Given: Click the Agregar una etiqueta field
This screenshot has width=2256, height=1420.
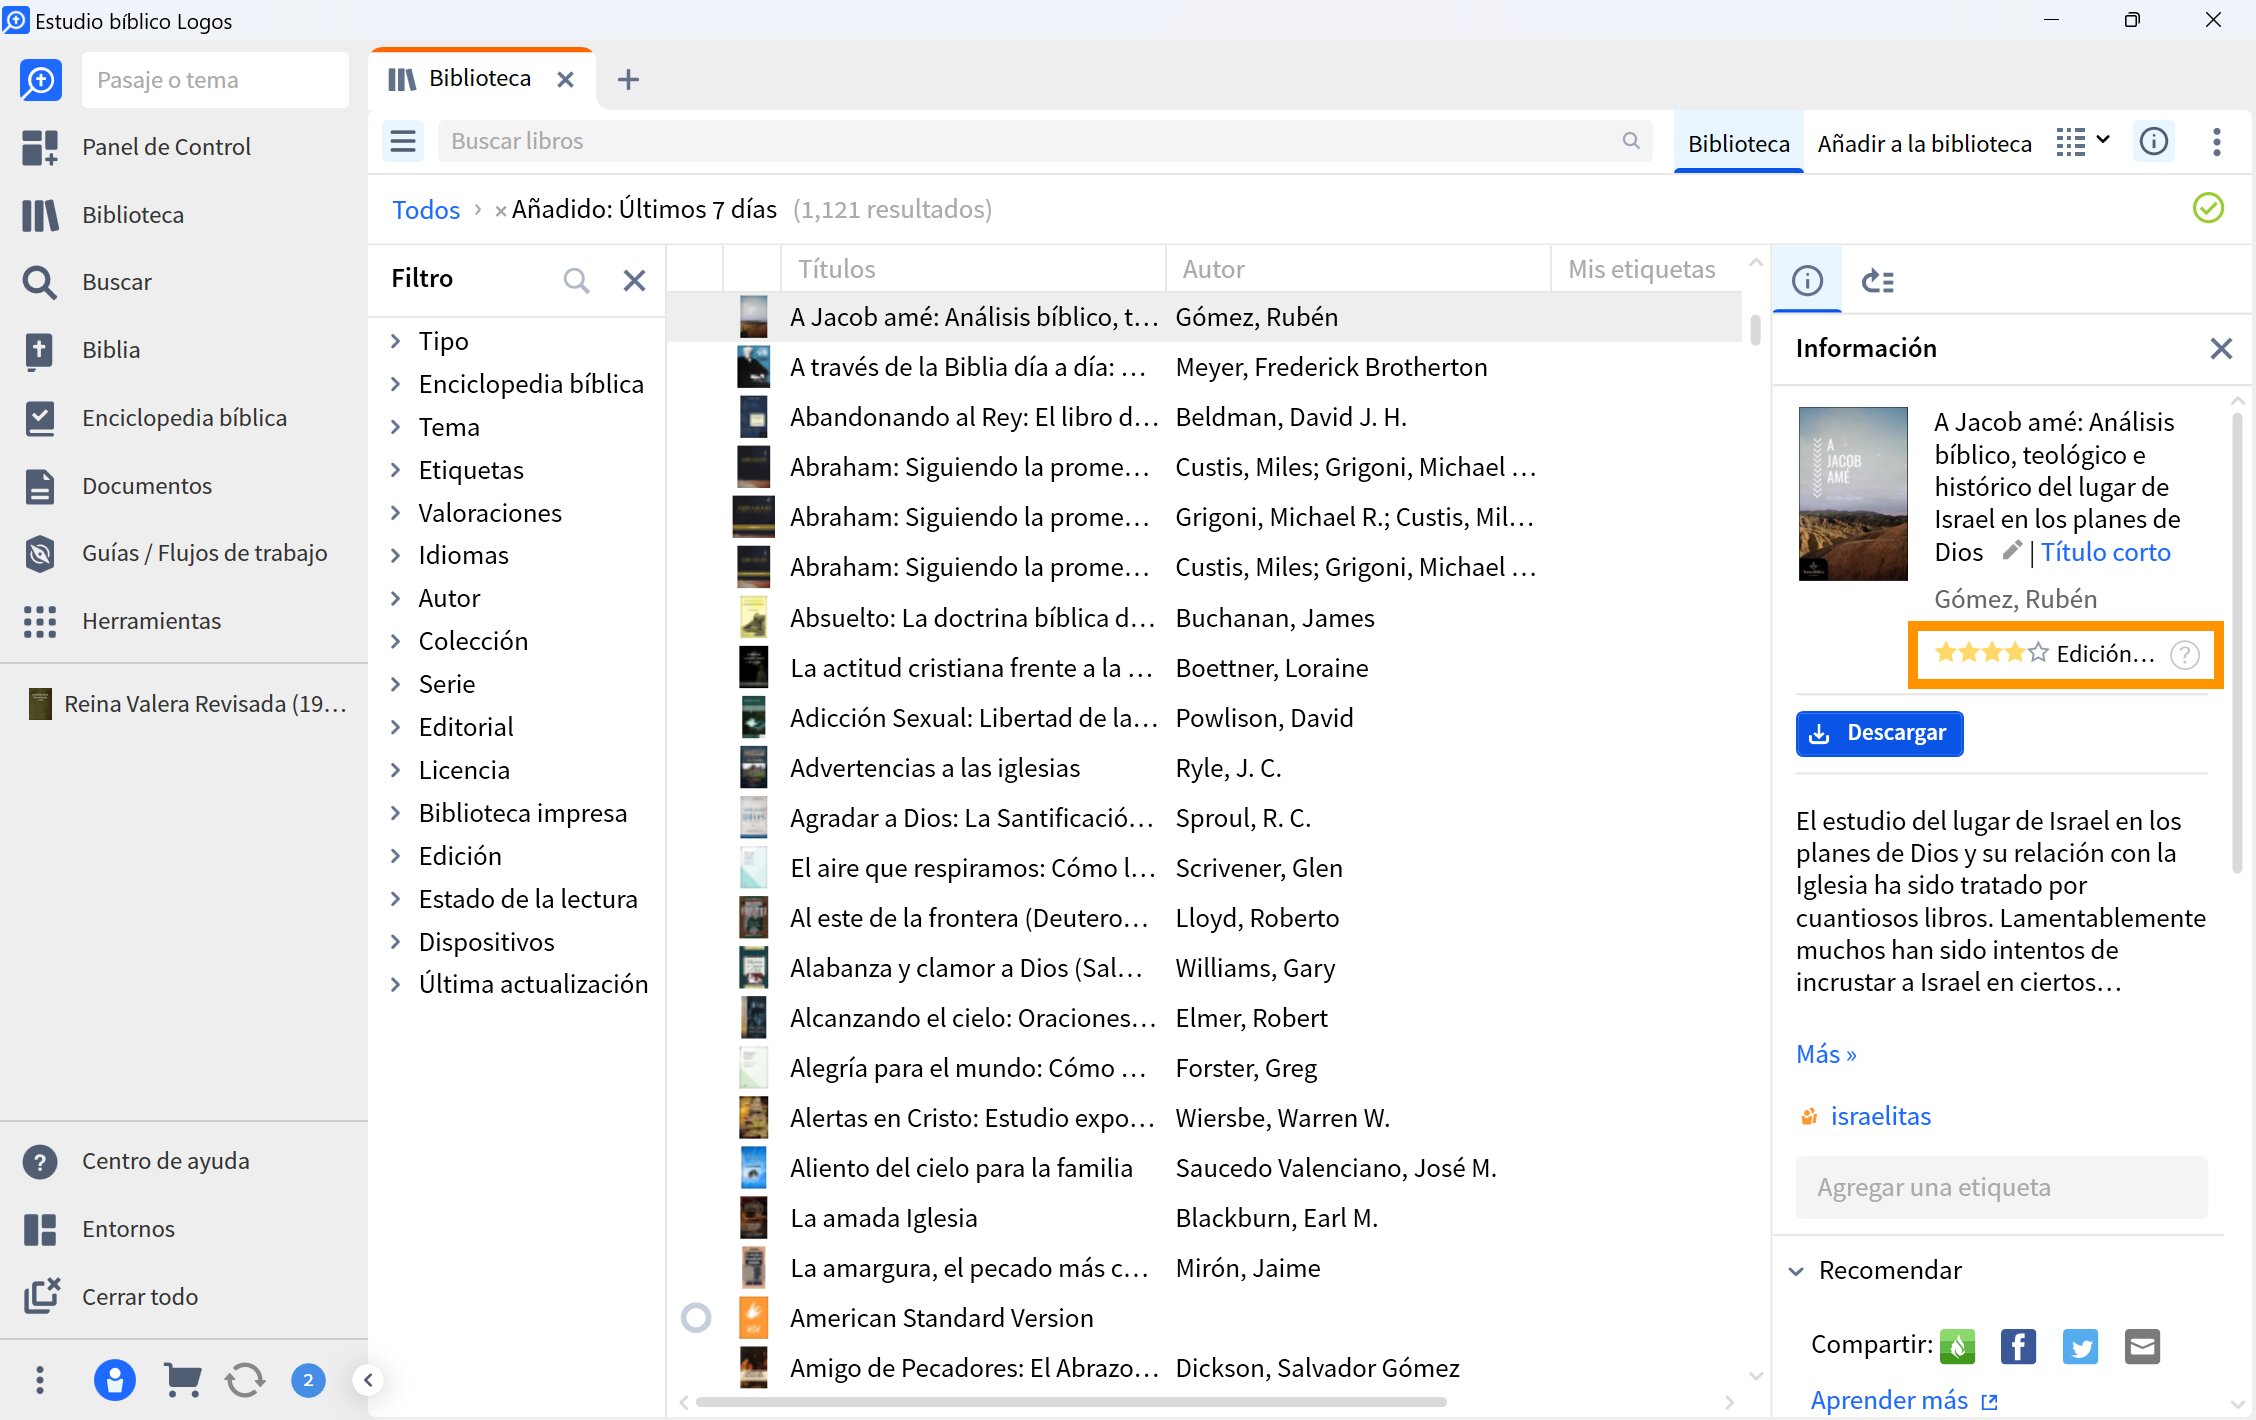Looking at the screenshot, I should 2001,1188.
